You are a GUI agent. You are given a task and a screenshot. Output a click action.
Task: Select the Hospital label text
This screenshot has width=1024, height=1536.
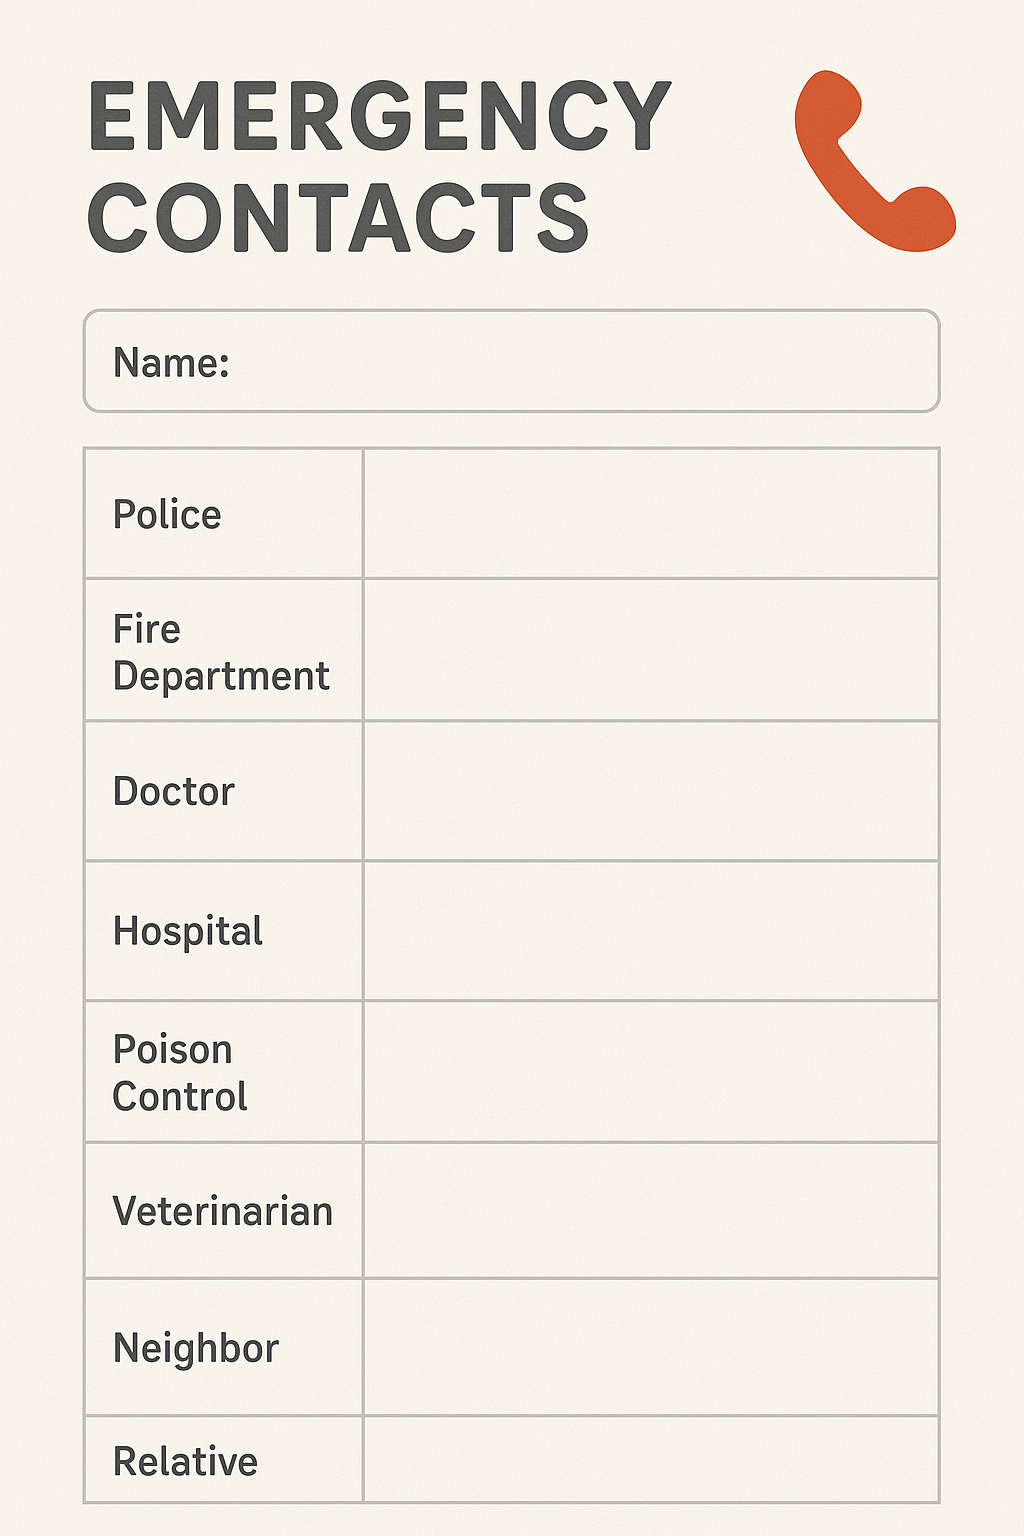(188, 931)
